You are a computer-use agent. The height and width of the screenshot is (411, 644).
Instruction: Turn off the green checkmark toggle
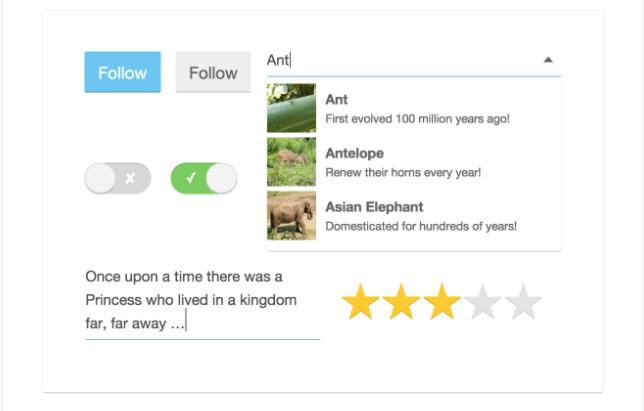click(x=204, y=179)
